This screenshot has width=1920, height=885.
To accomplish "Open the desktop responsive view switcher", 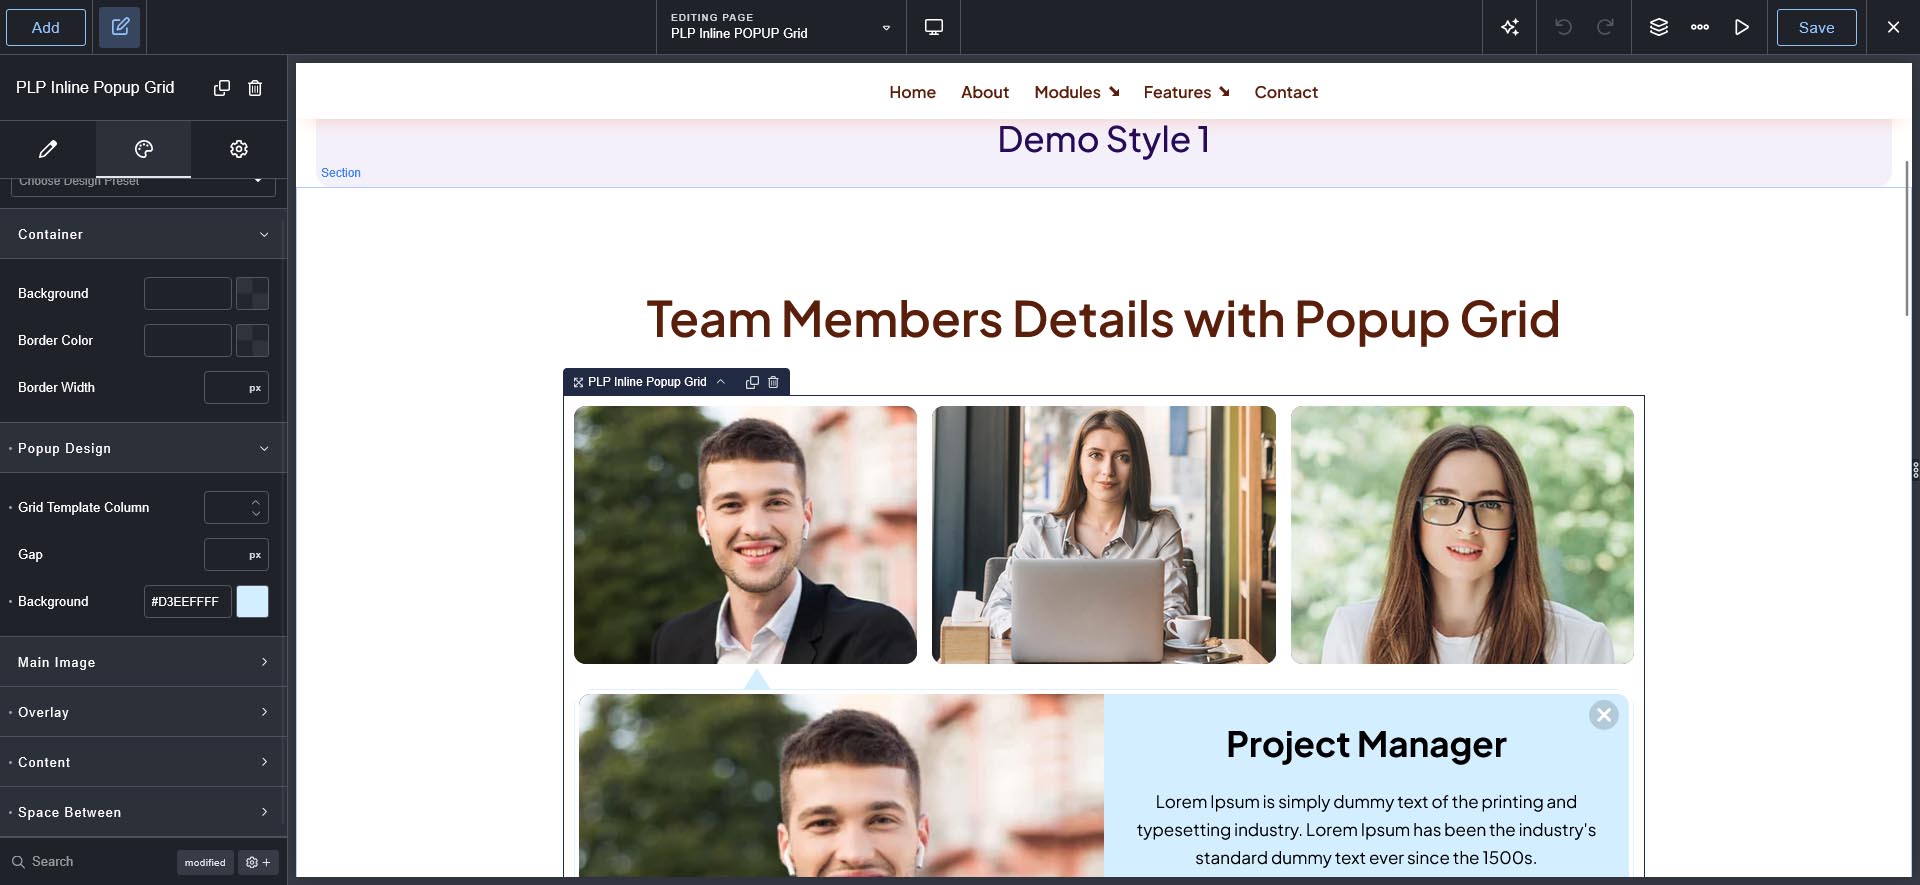I will (934, 27).
